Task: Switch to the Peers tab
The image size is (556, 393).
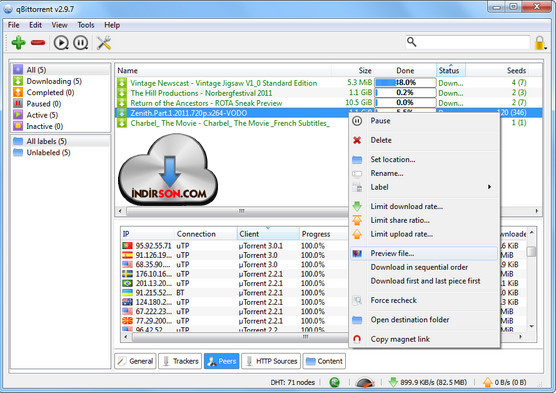Action: coord(222,361)
